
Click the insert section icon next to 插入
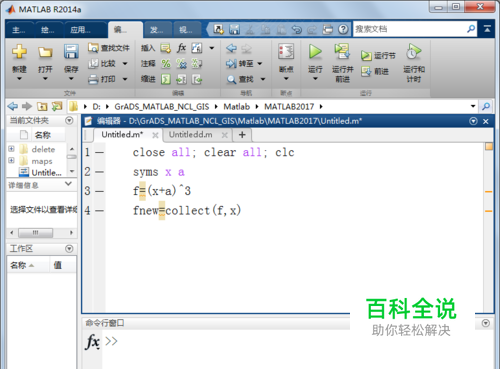coord(166,48)
